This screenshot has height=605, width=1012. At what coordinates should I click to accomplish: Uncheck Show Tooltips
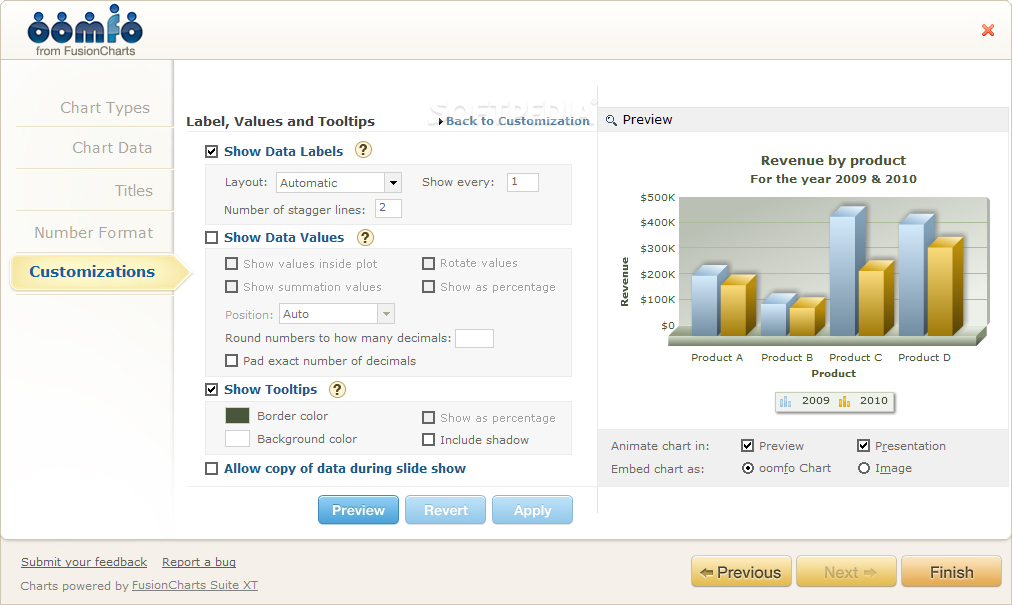coord(212,389)
